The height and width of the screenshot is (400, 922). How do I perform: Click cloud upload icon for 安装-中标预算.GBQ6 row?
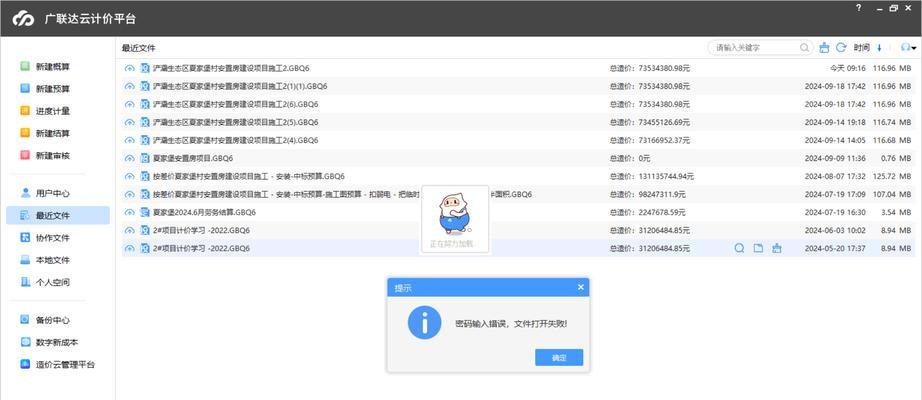coord(129,176)
